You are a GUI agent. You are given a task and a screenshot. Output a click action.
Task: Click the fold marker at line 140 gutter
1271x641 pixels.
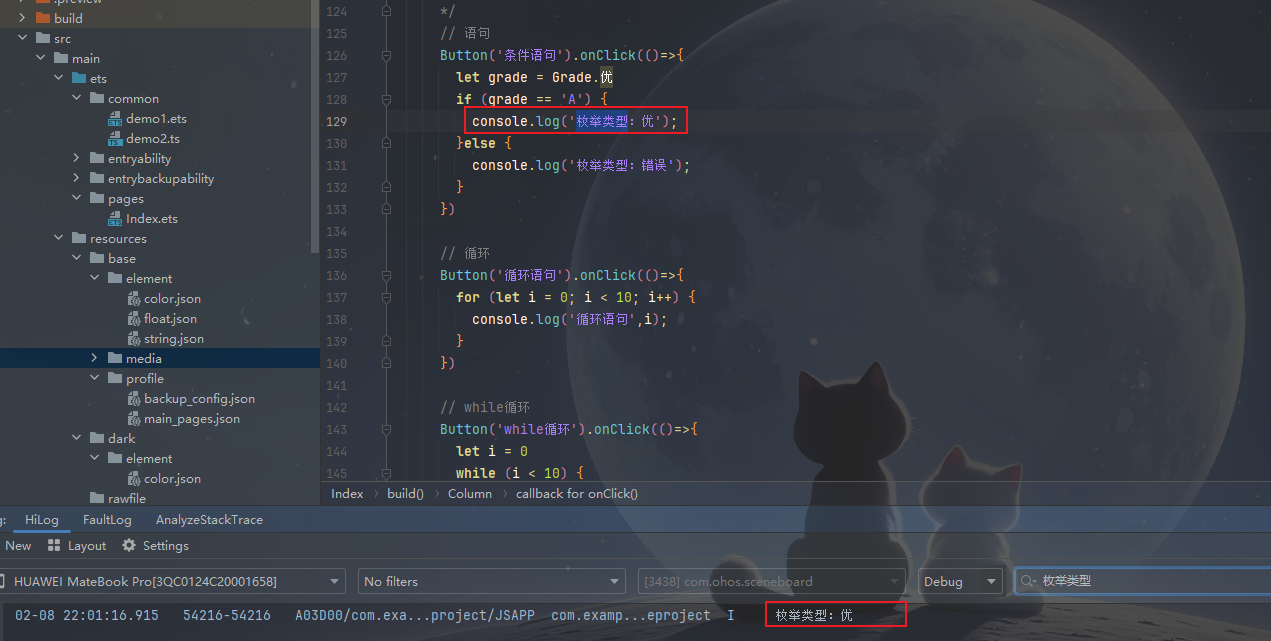[386, 364]
